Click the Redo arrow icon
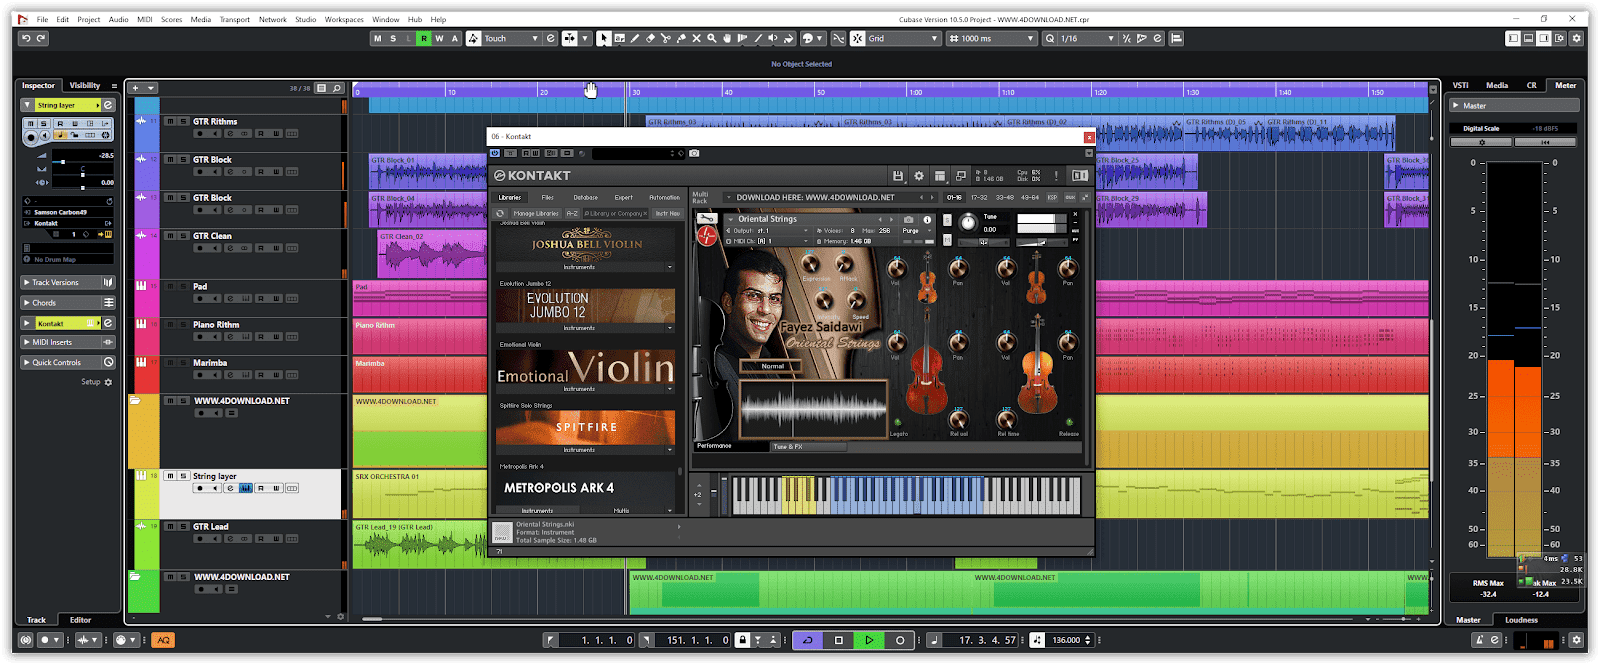 [41, 38]
